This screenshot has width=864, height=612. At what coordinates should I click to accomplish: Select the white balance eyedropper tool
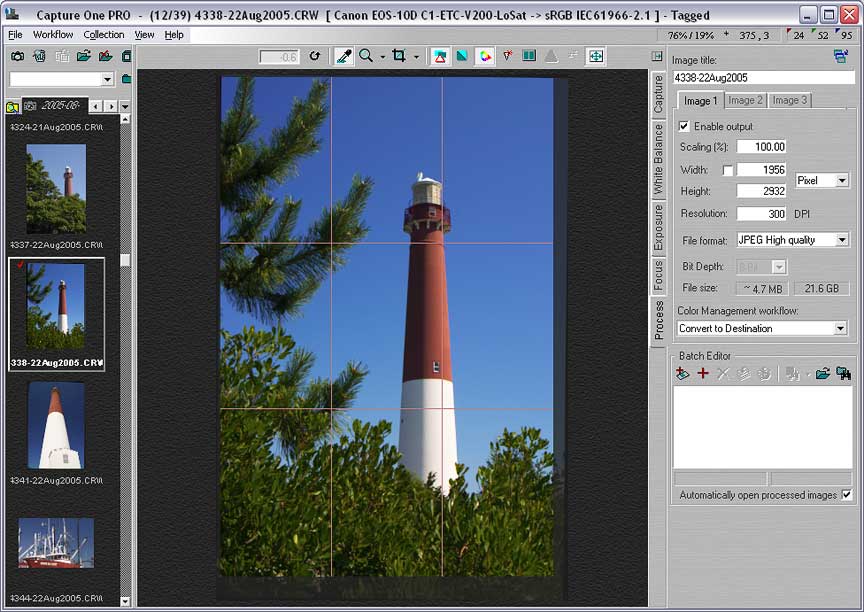(x=344, y=56)
